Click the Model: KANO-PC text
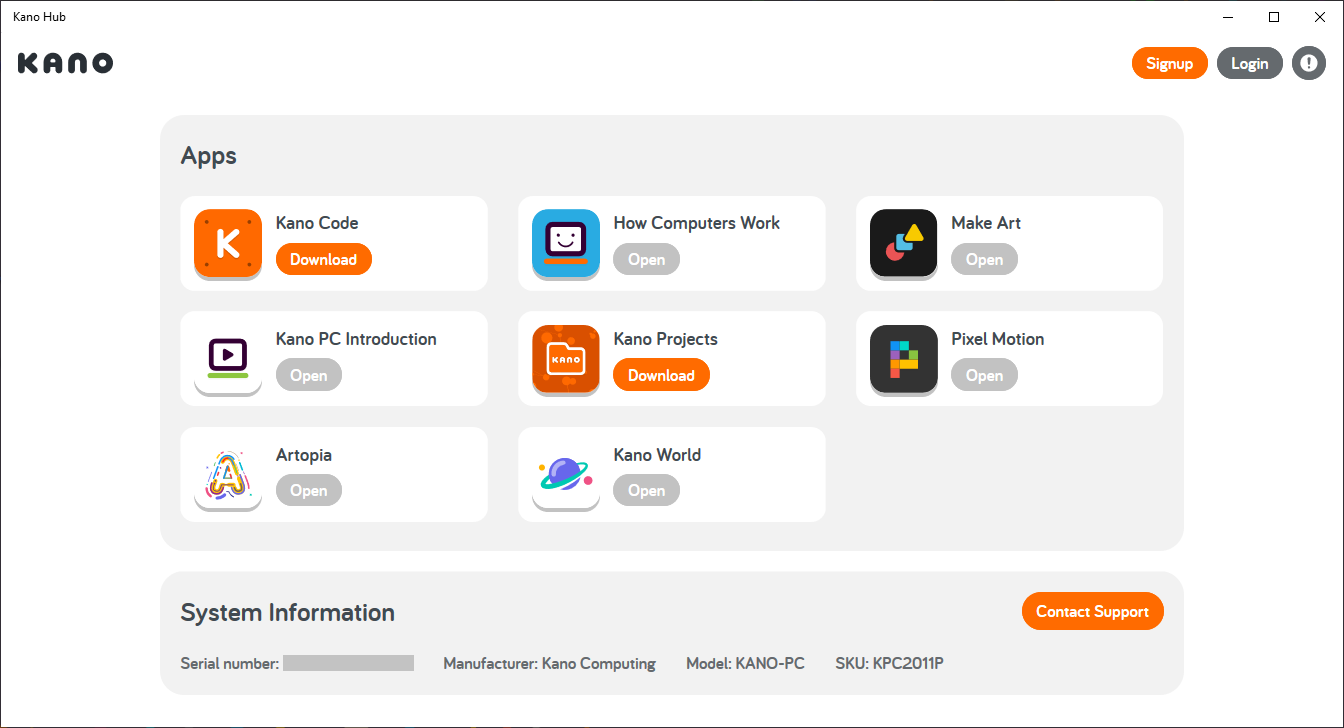The image size is (1344, 728). click(x=745, y=663)
